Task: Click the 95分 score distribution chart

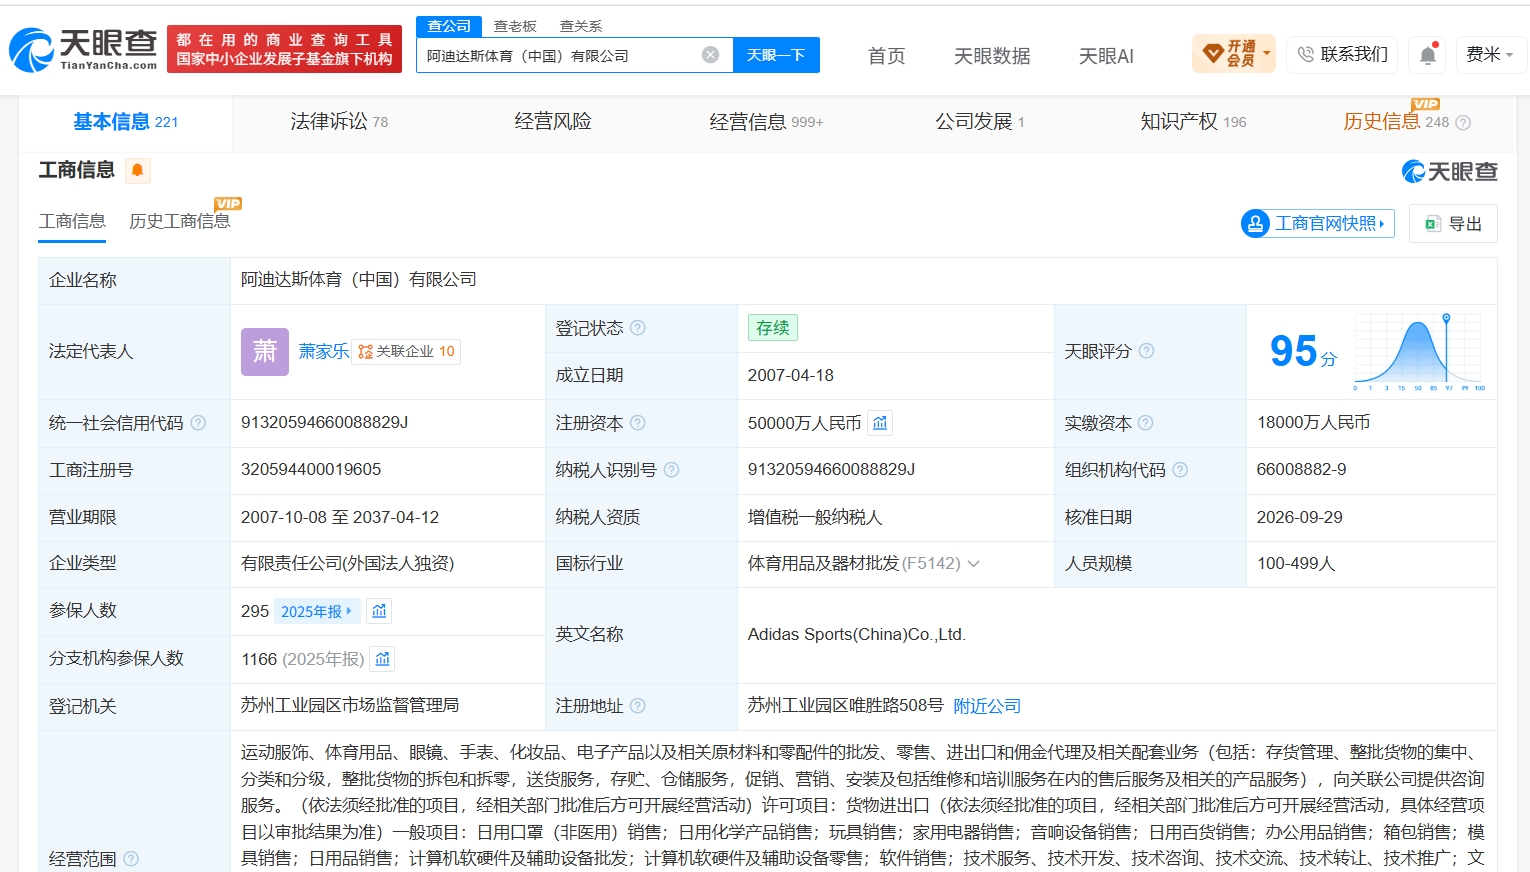Action: tap(1419, 351)
